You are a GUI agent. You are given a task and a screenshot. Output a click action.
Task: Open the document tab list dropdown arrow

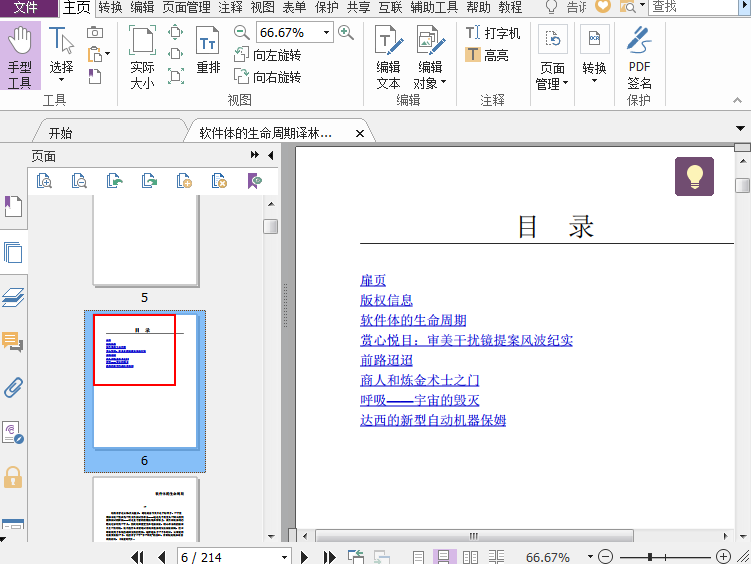pyautogui.click(x=740, y=128)
